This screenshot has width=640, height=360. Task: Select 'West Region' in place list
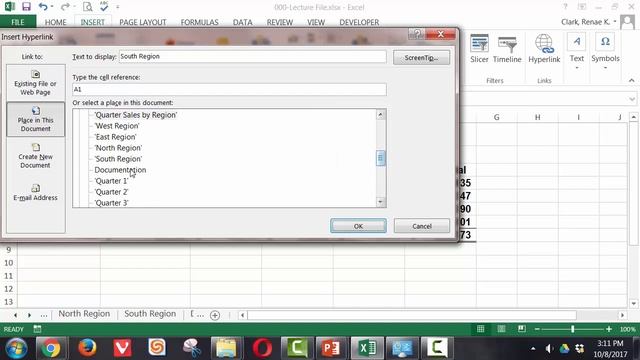tap(117, 126)
